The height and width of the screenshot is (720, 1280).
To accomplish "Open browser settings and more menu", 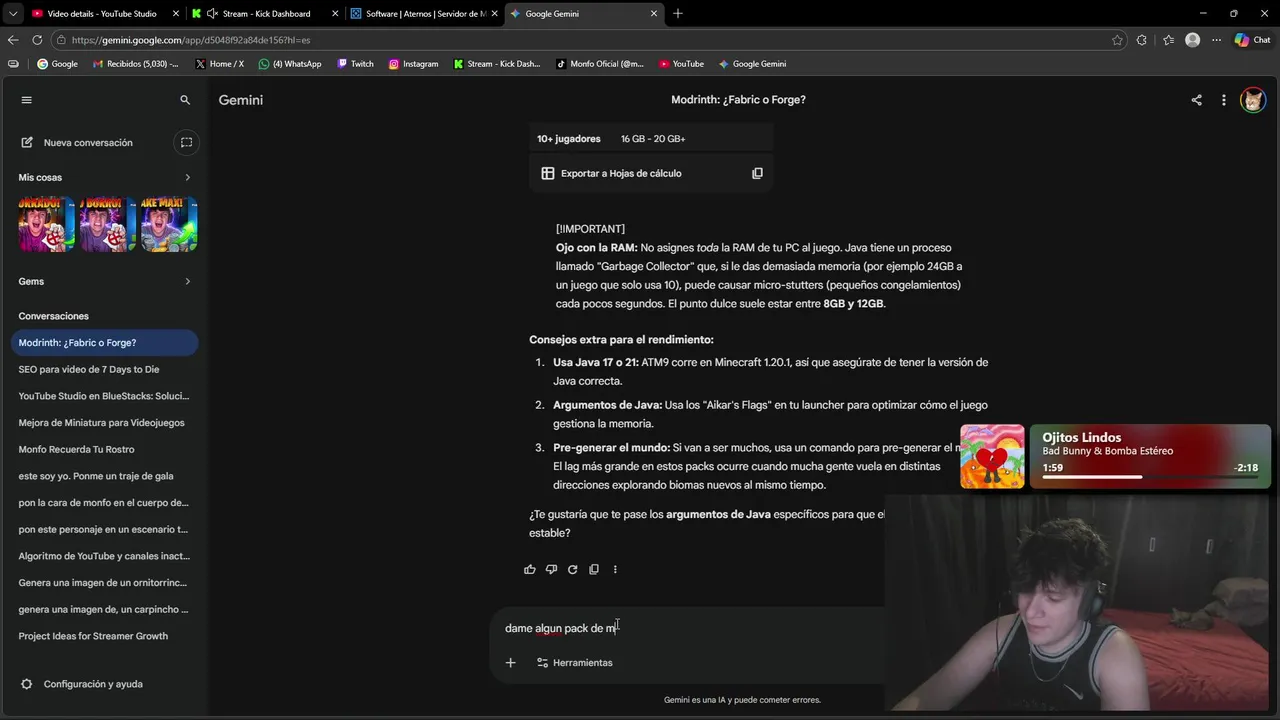I will [1216, 40].
